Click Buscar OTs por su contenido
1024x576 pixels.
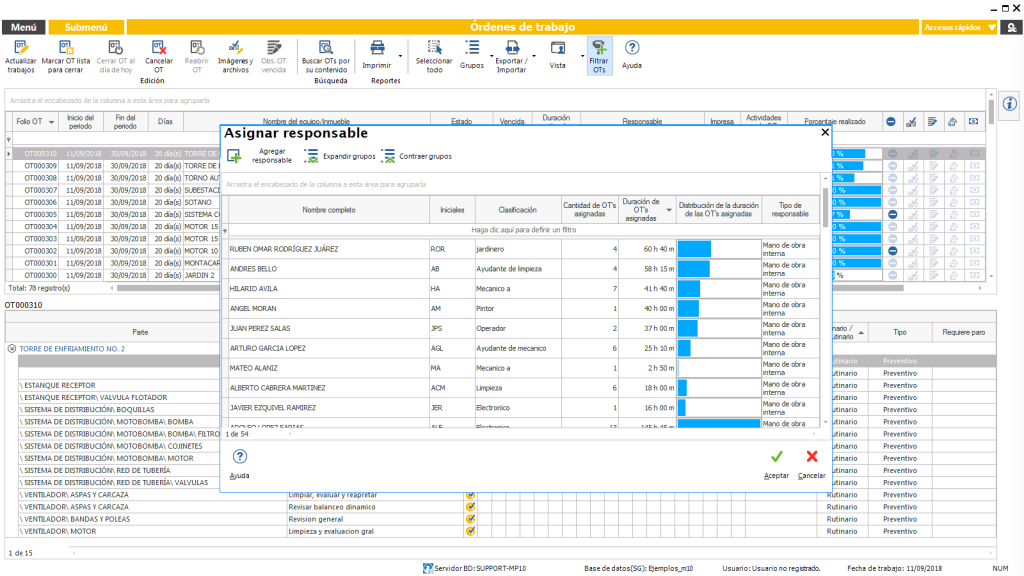326,48
